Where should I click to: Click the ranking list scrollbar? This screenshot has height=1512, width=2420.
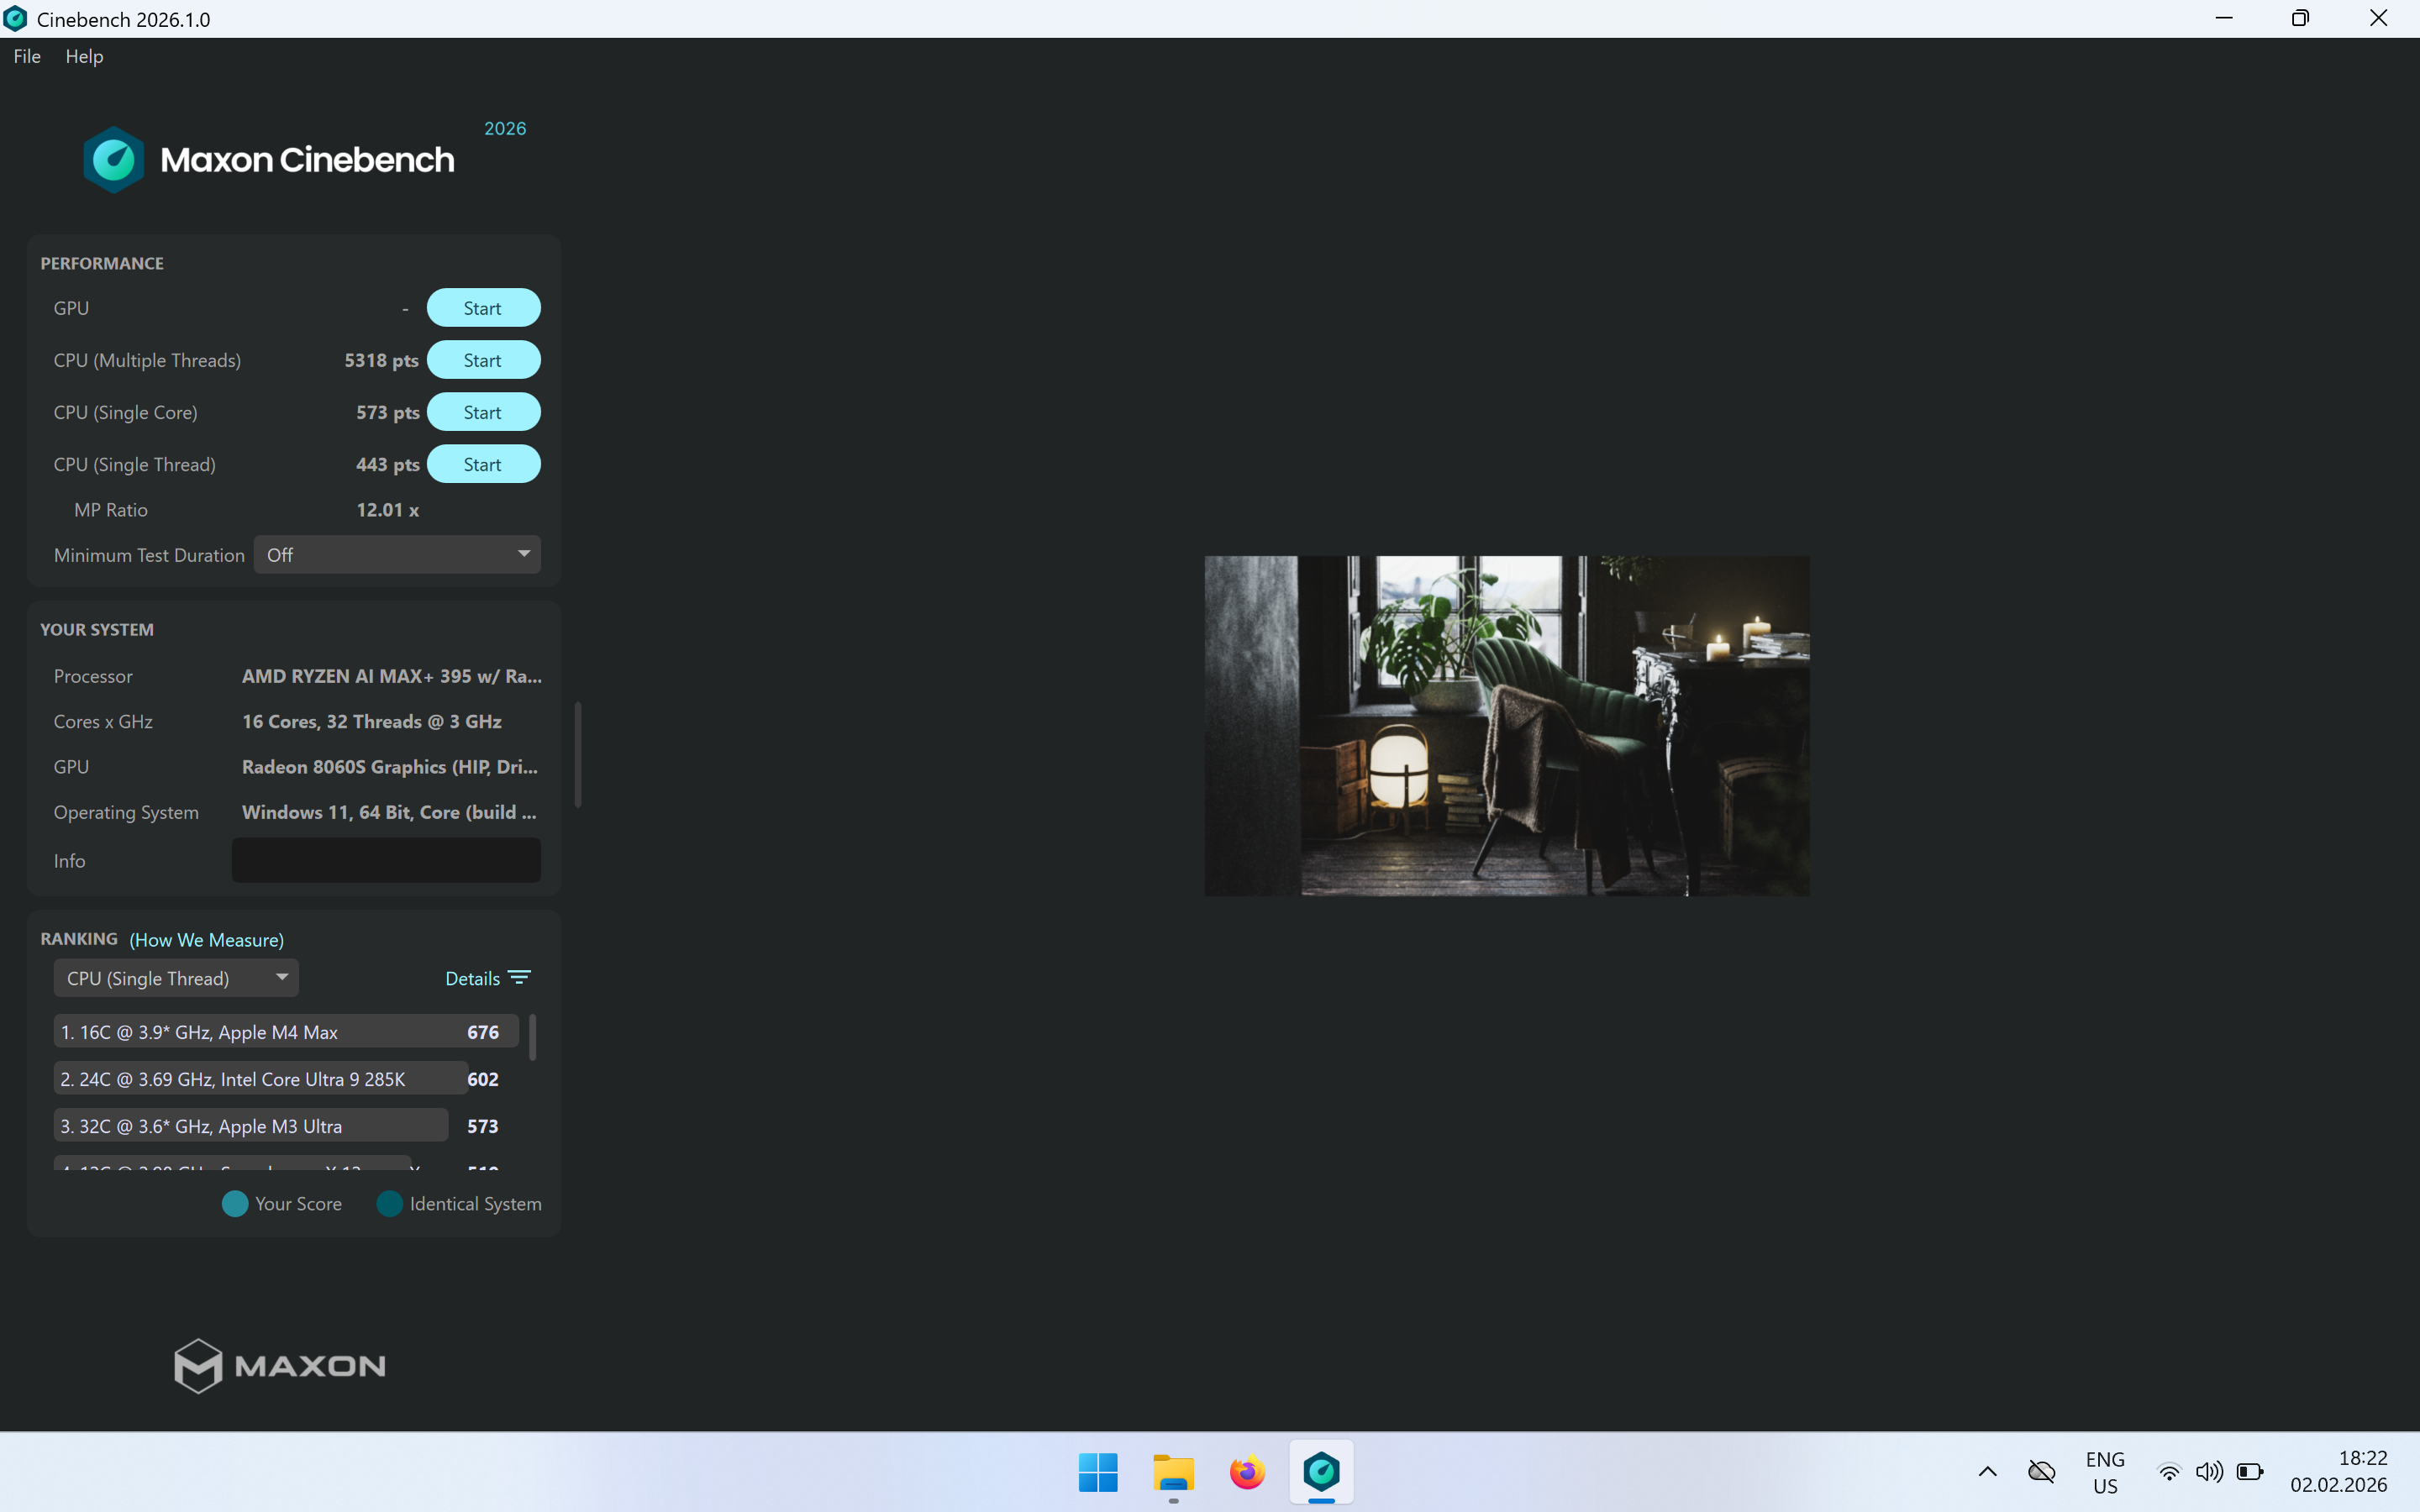coord(532,1038)
